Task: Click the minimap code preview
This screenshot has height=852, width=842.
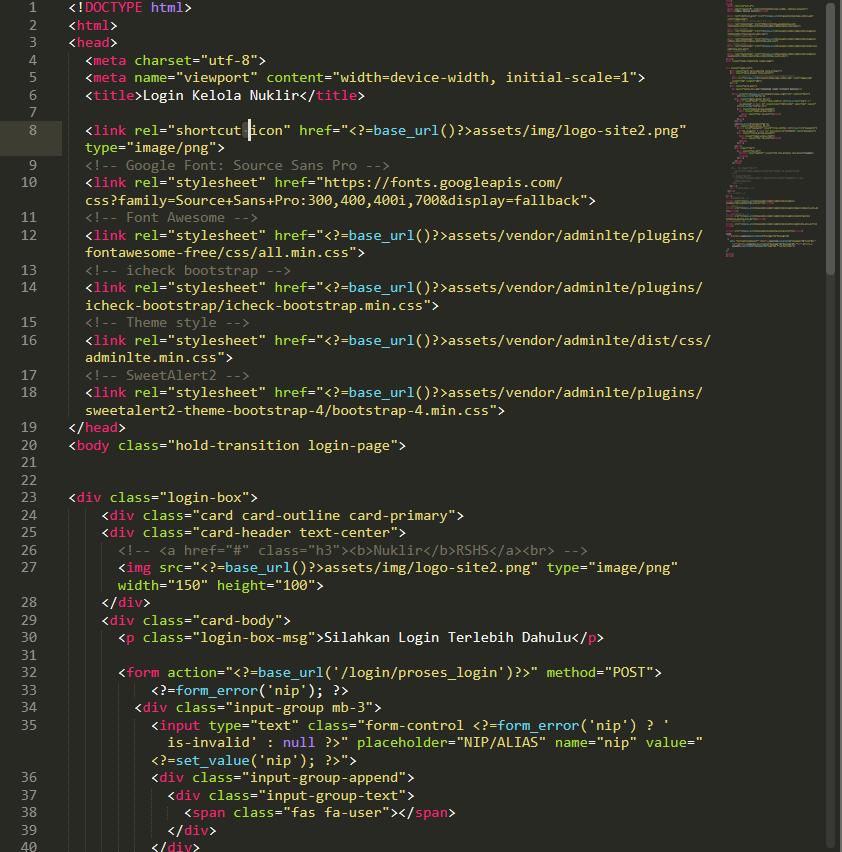Action: 772,129
